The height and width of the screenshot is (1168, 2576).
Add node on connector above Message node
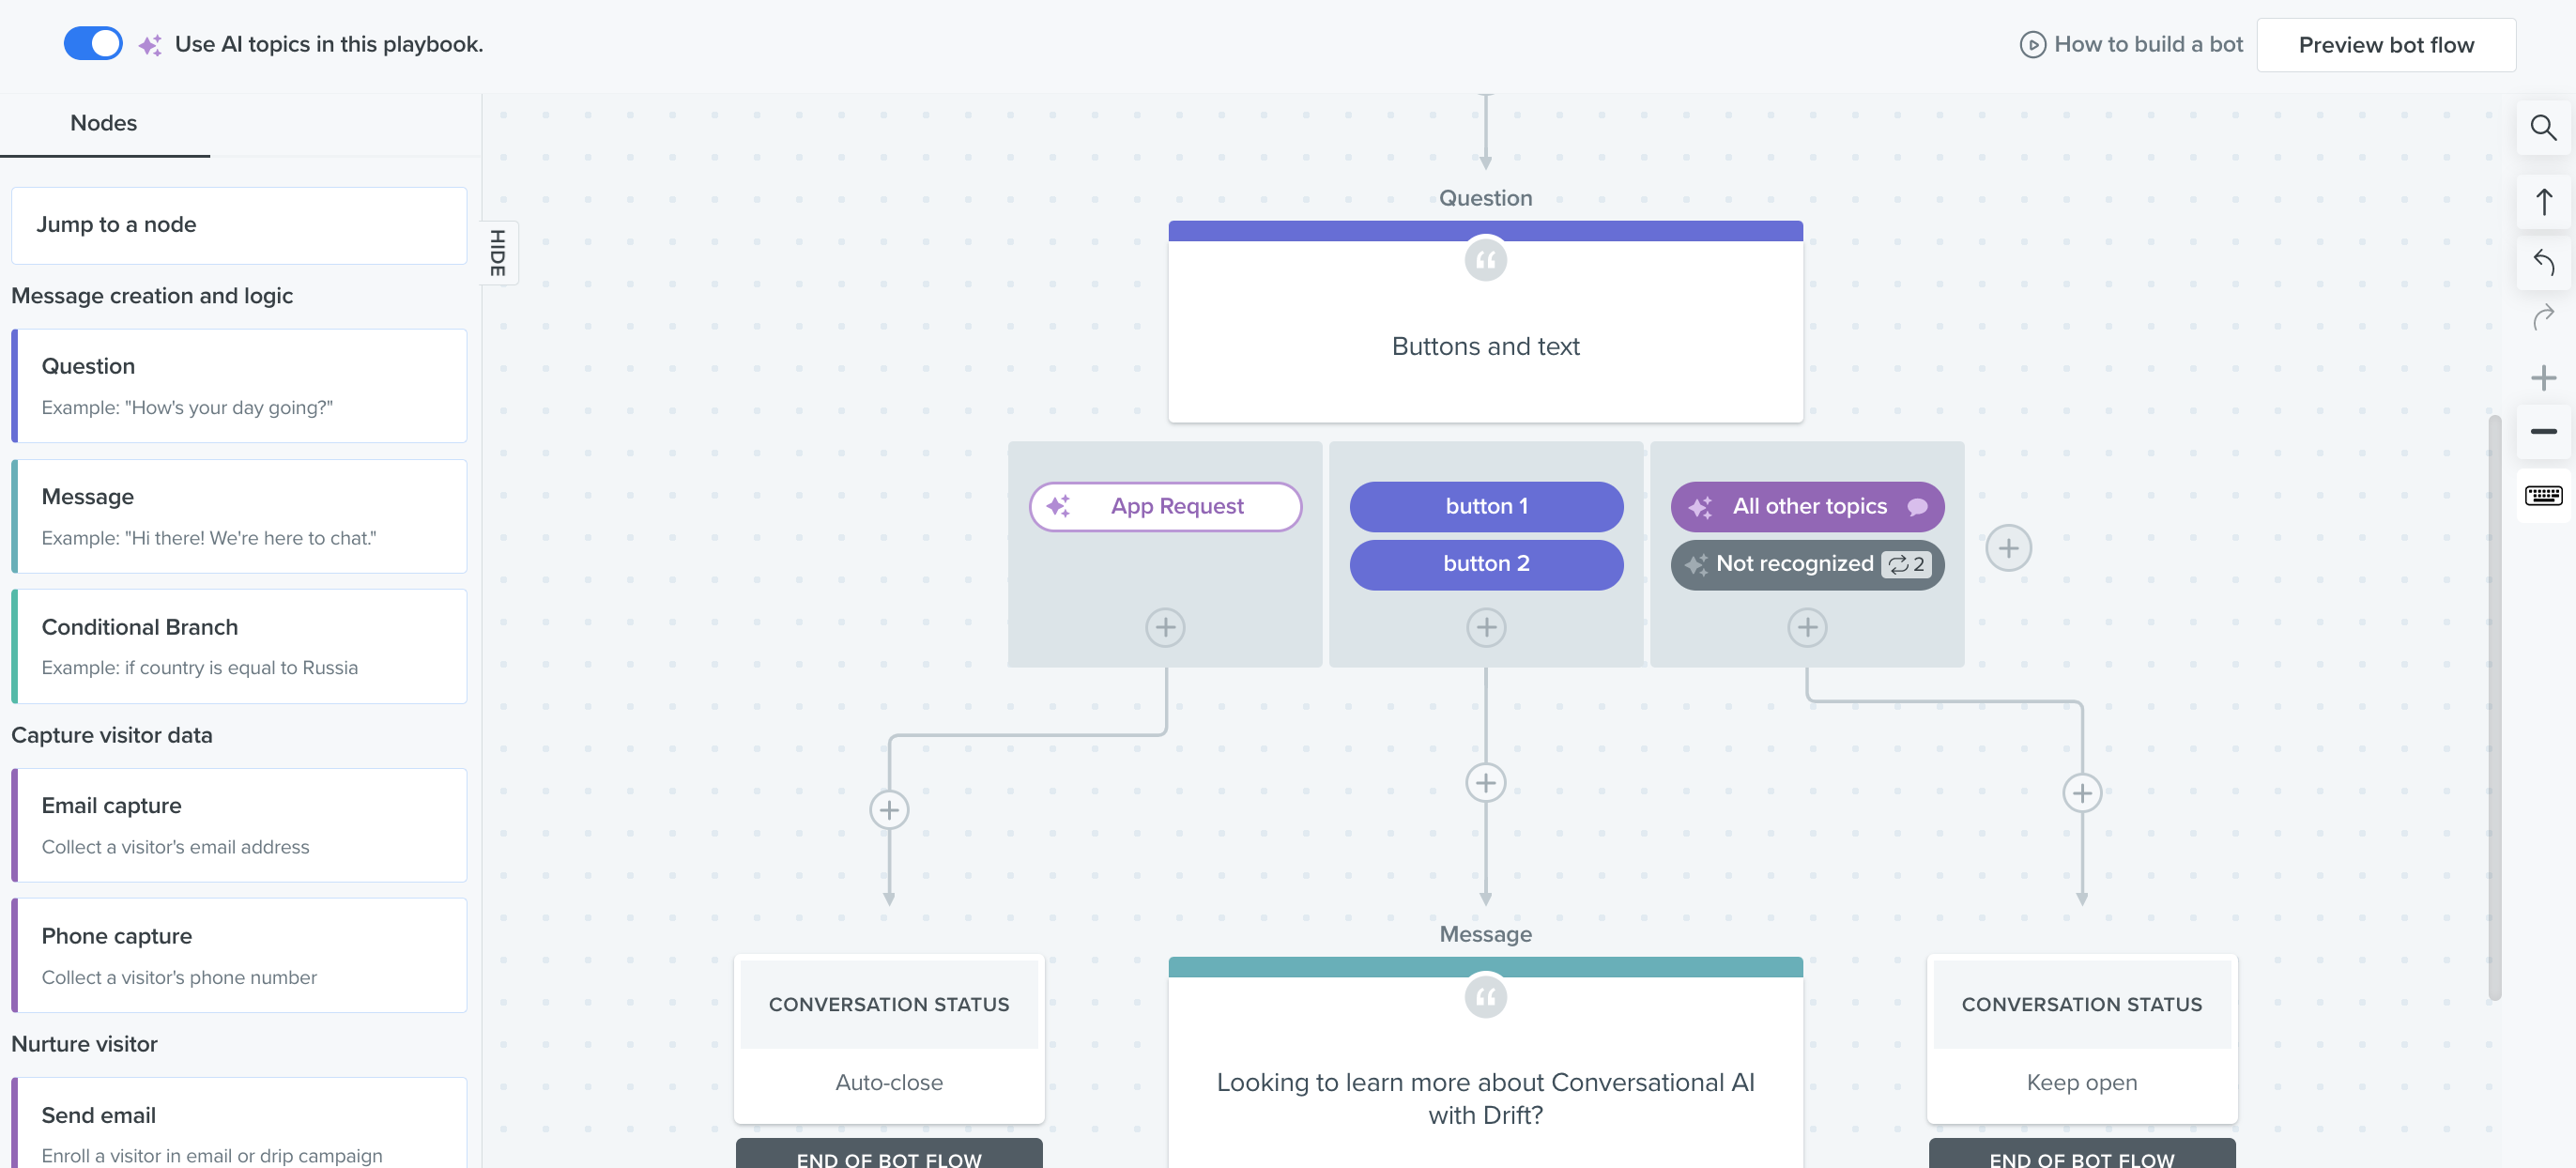pos(1486,783)
